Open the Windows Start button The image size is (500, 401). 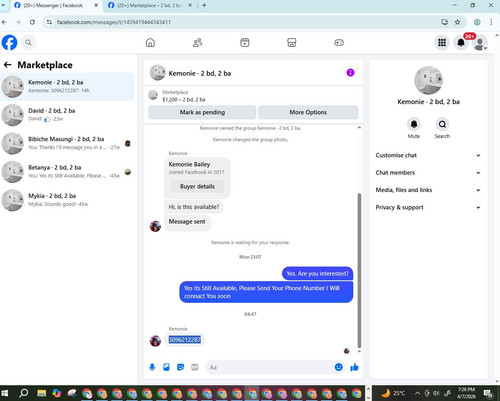pyautogui.click(x=5, y=393)
